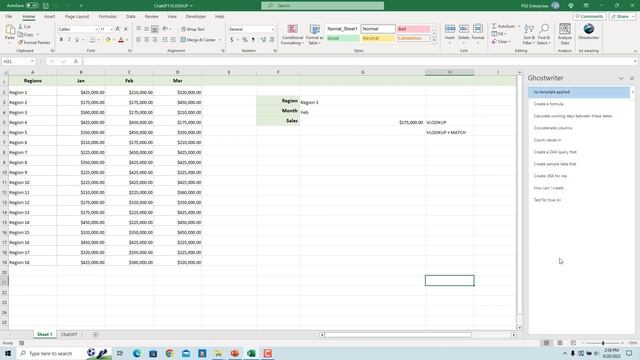Open the Number Format dropdown

[273, 29]
